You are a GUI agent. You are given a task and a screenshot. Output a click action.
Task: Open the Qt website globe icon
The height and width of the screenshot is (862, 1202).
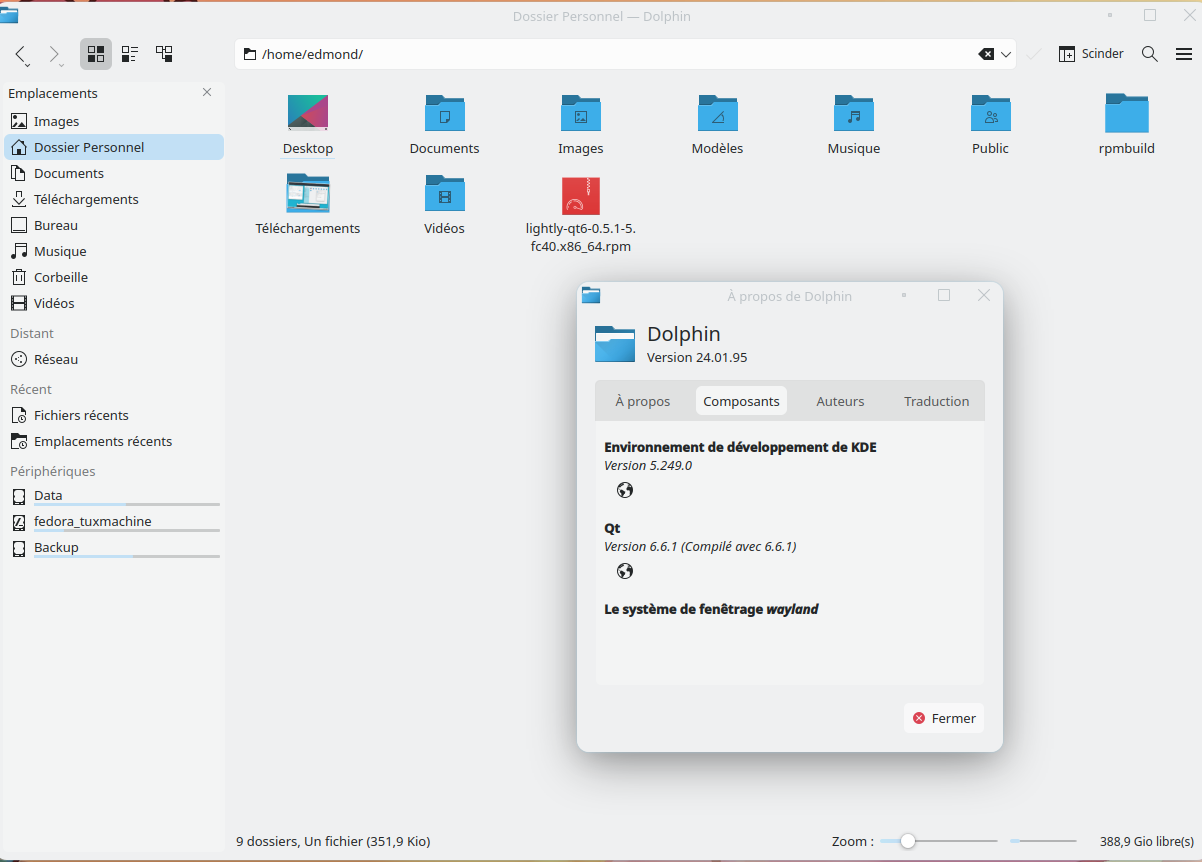pyautogui.click(x=625, y=571)
